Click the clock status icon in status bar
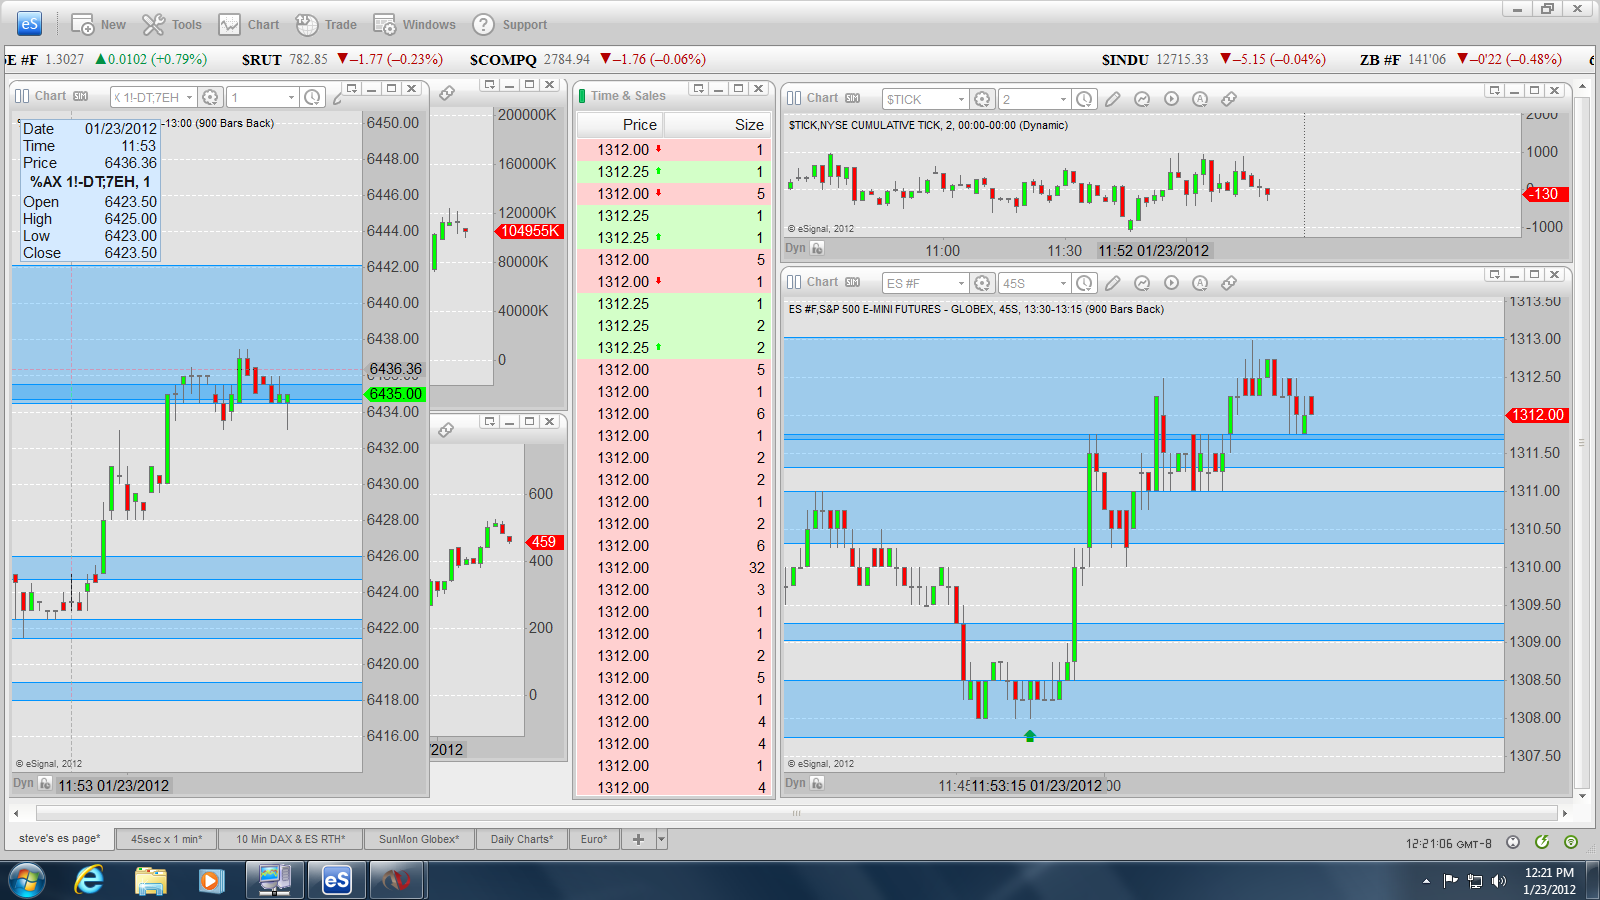1600x900 pixels. pos(1513,842)
